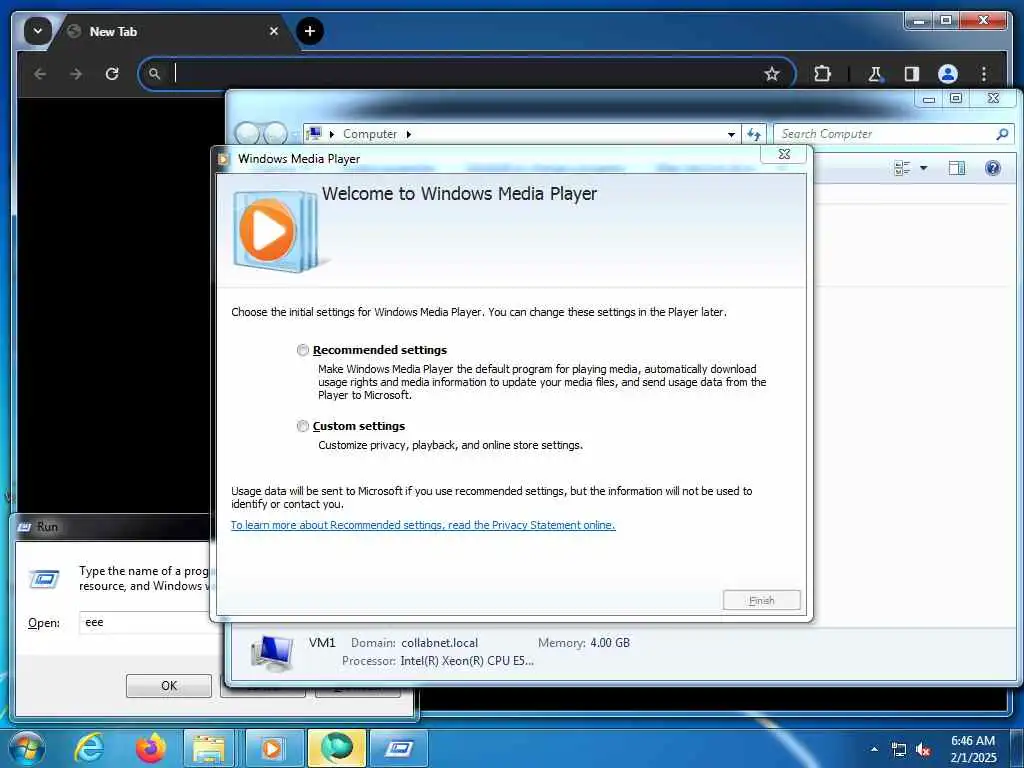Open Chrome extensions puzzle icon

click(x=822, y=74)
